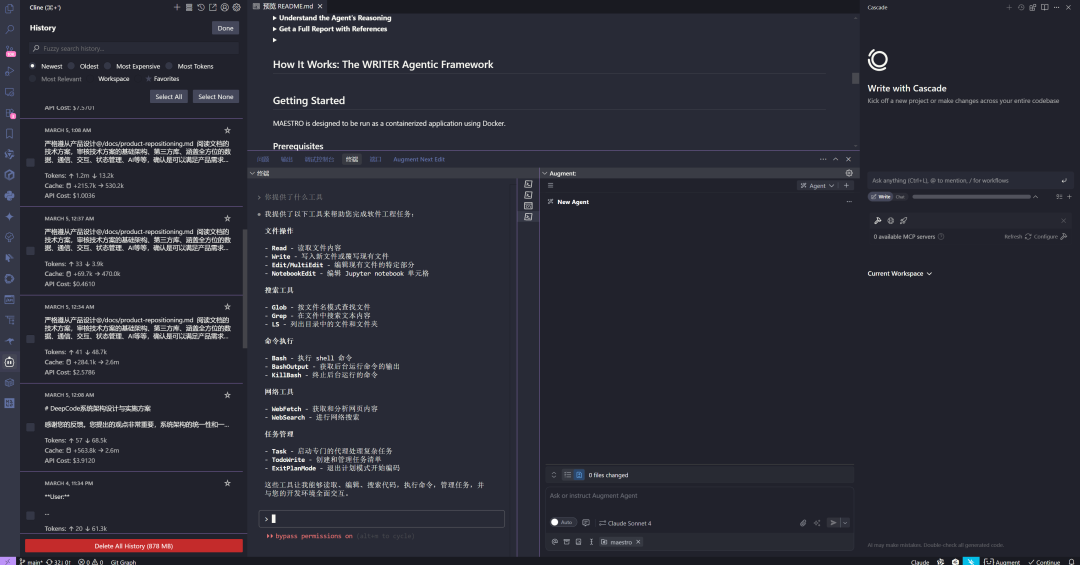Click the Select None button

[x=216, y=96]
